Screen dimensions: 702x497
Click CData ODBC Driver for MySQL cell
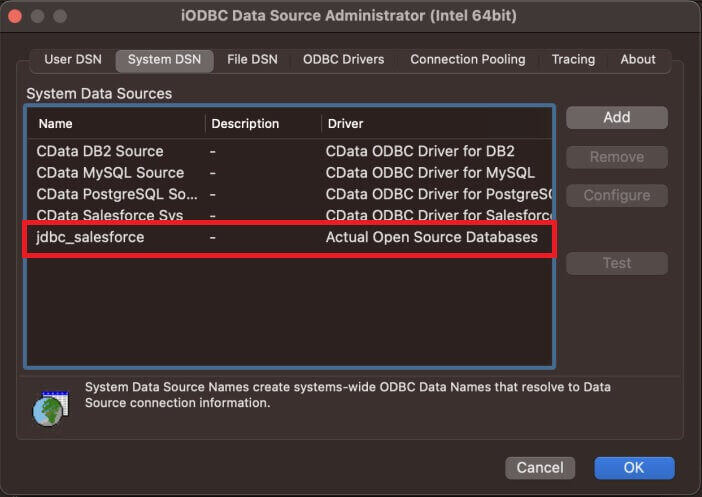[x=430, y=173]
